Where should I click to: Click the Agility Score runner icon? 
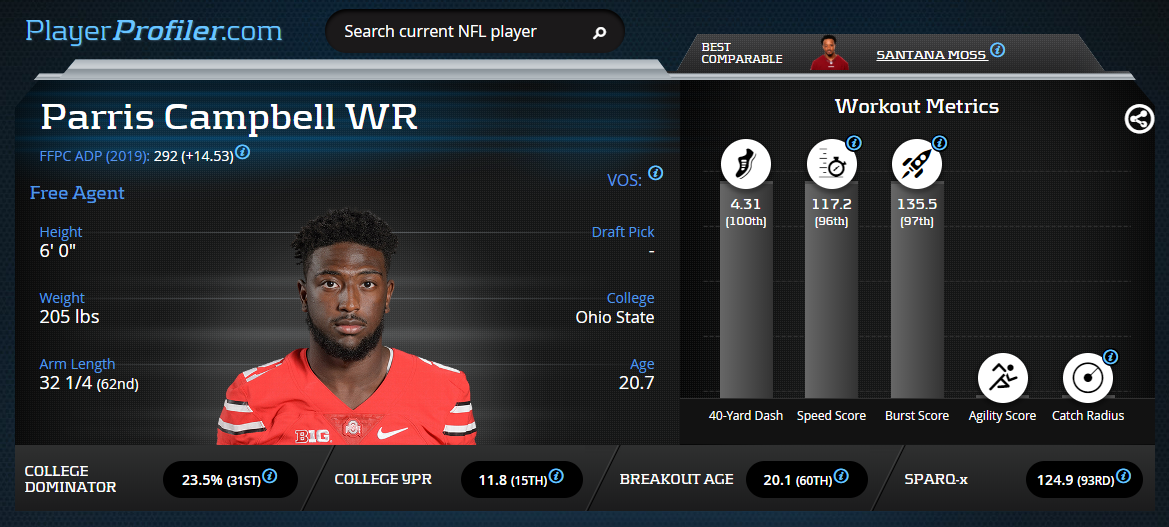[x=1002, y=378]
